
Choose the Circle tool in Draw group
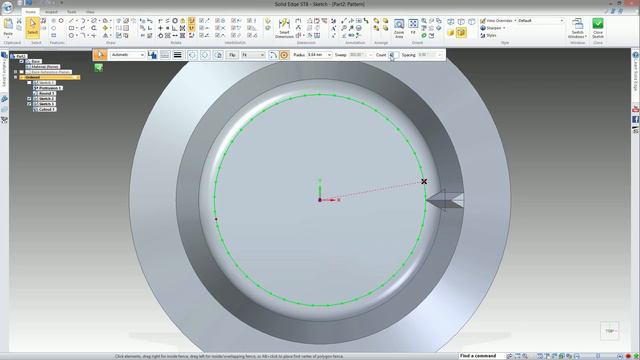71,36
